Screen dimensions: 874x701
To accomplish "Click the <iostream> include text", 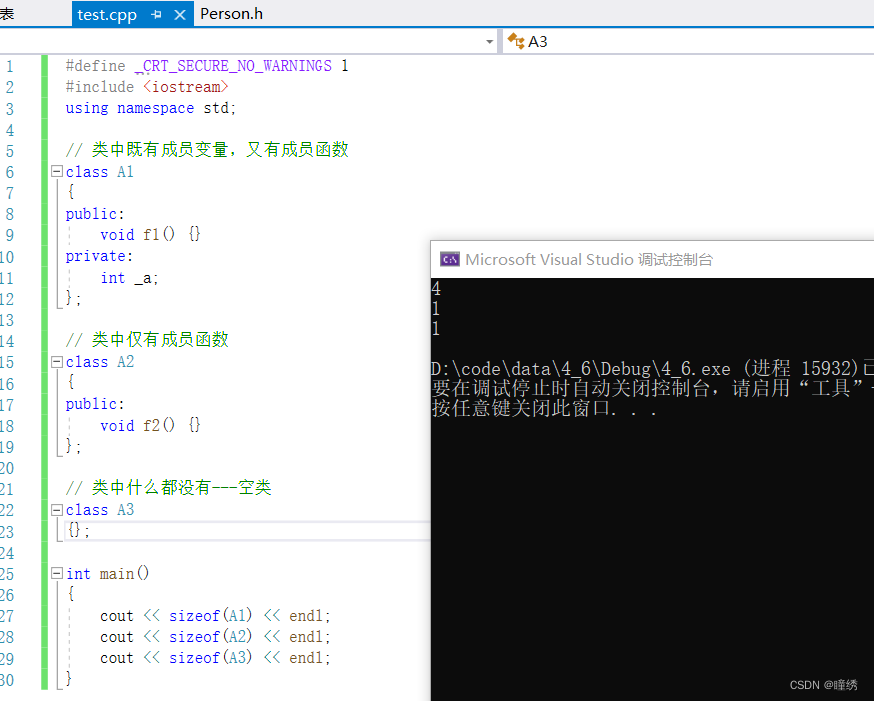I will coord(186,87).
